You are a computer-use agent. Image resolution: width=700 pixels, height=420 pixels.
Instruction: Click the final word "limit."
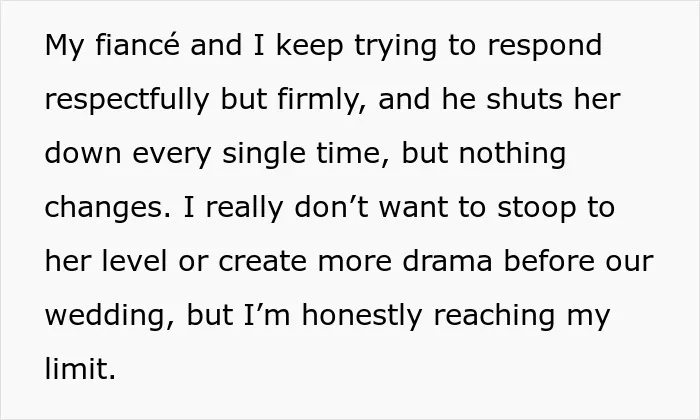point(80,369)
